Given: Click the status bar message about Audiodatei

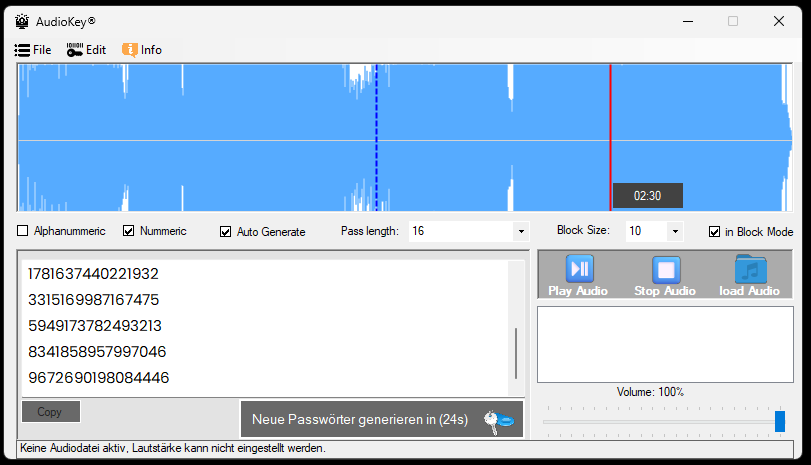Looking at the screenshot, I should [x=173, y=448].
